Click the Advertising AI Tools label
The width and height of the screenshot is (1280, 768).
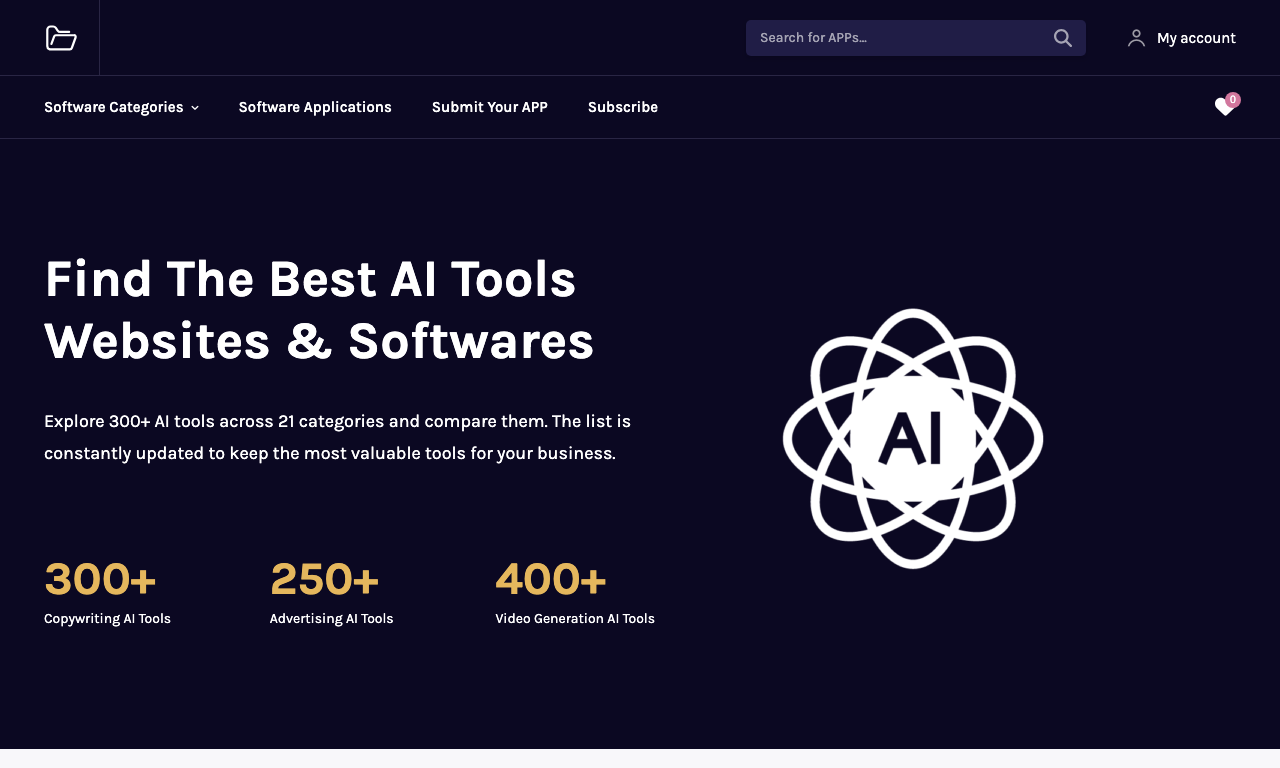[331, 619]
